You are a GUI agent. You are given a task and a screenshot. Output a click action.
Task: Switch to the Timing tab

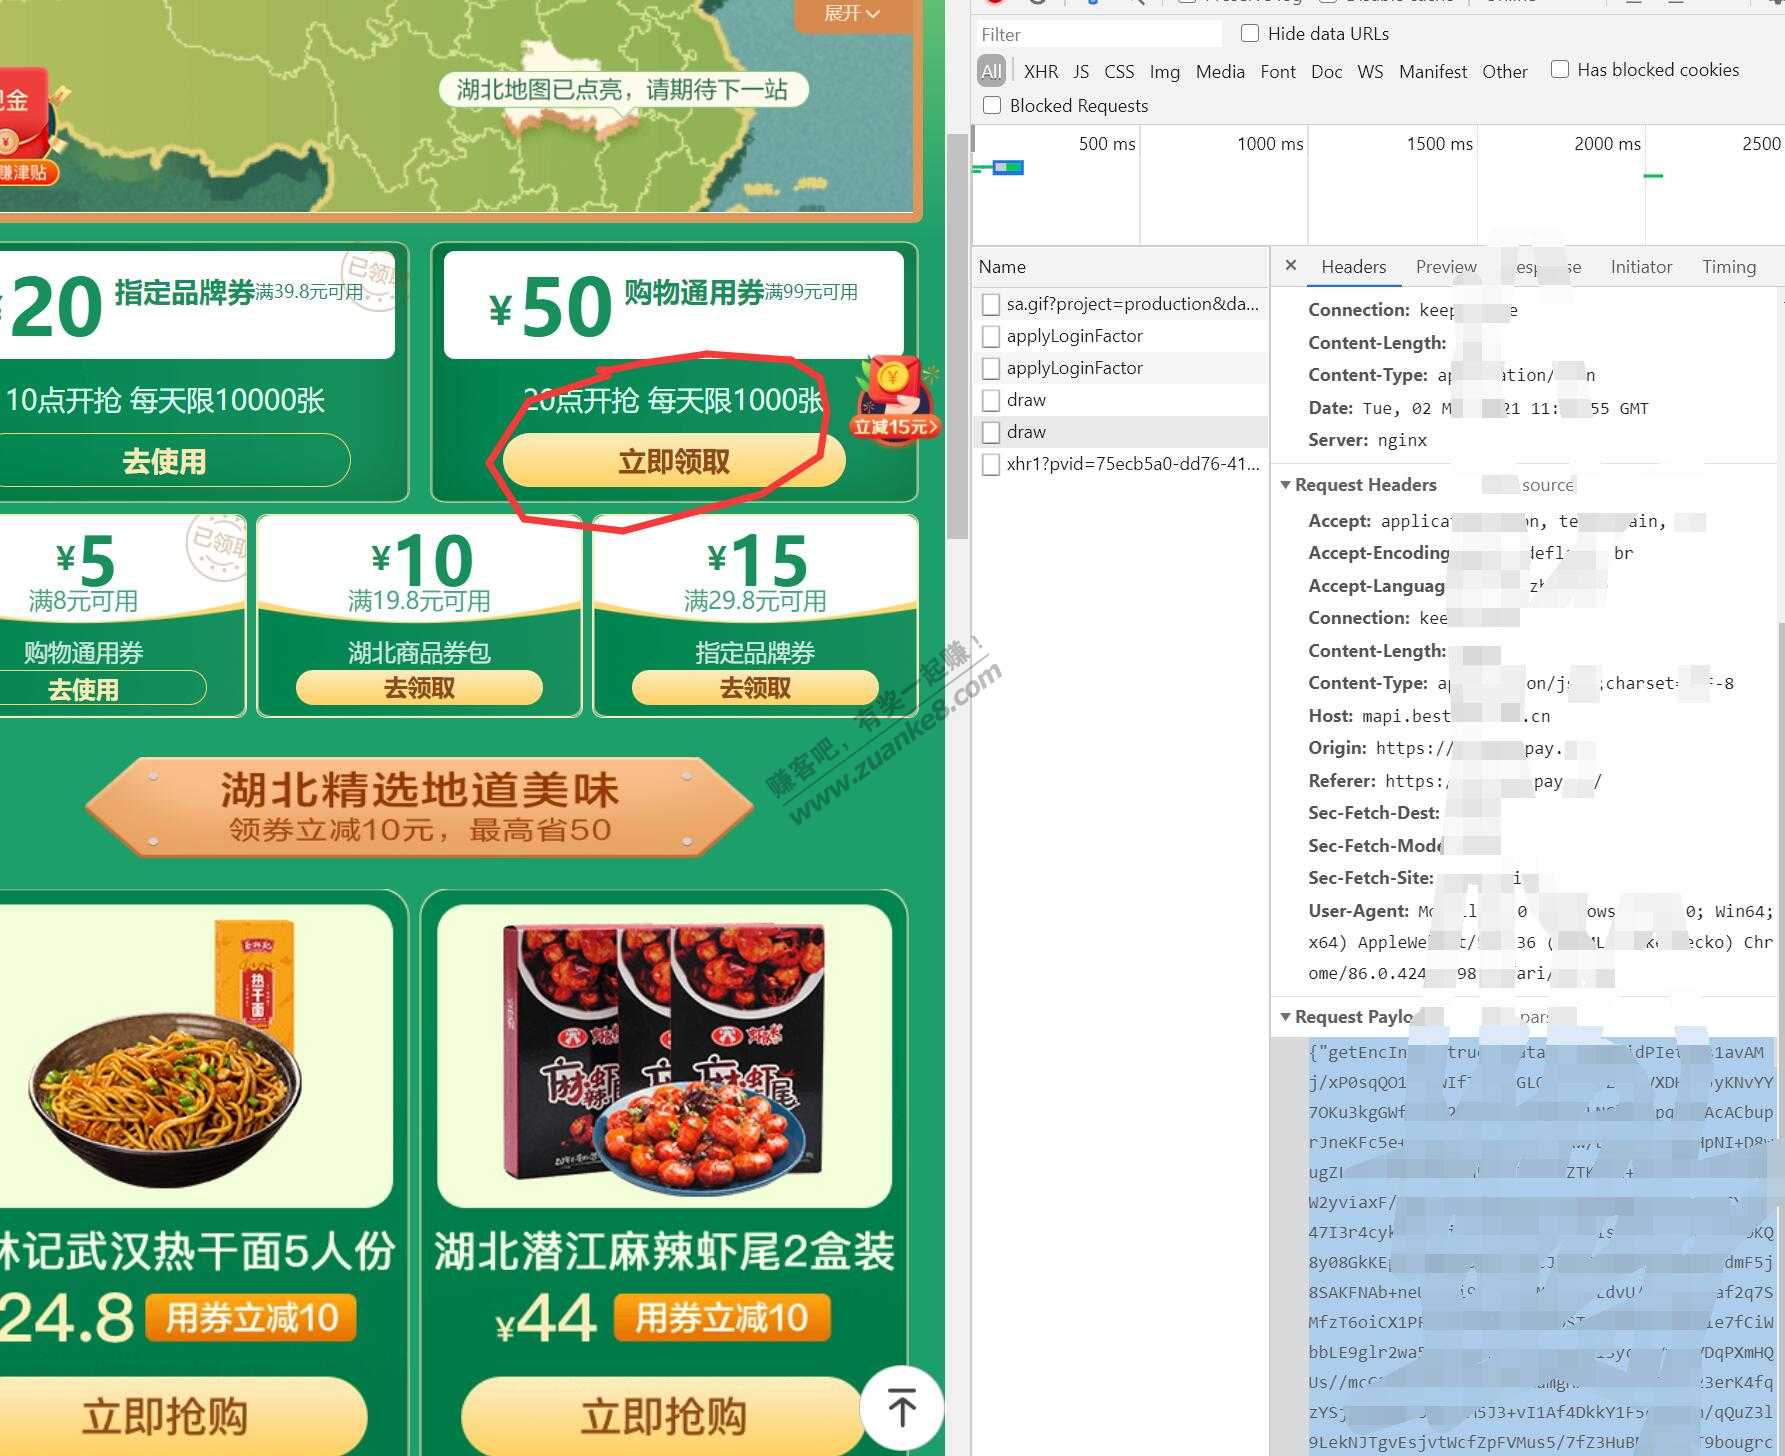tap(1729, 266)
